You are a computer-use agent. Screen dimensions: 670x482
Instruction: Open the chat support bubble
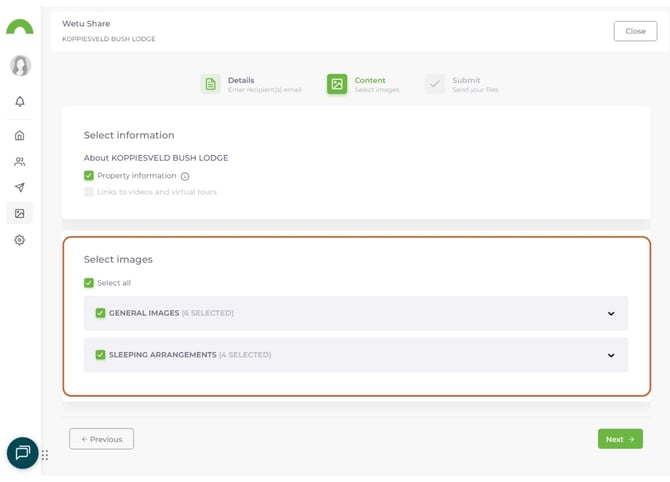coord(22,453)
